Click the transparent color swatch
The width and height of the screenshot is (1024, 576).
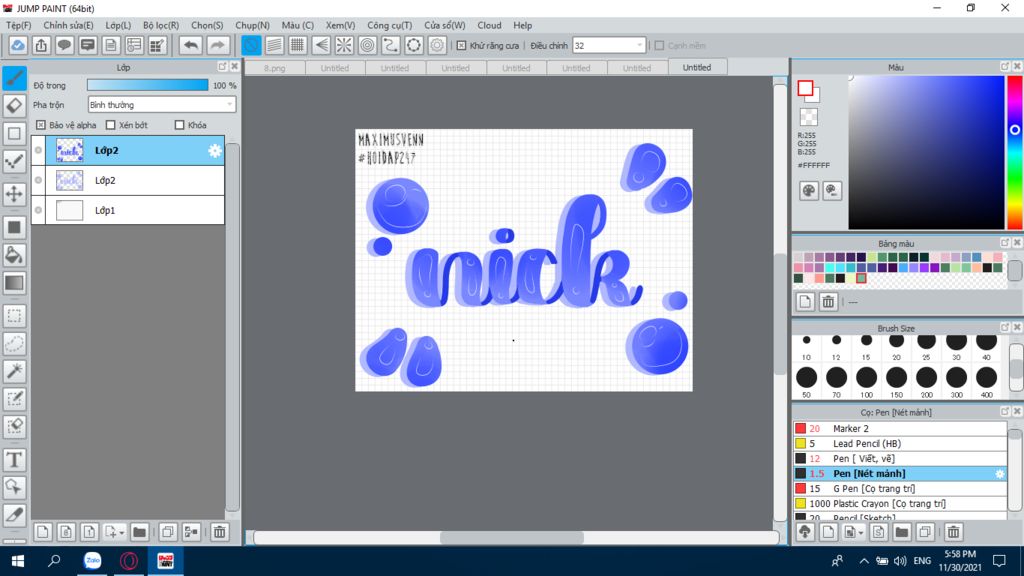pos(808,117)
